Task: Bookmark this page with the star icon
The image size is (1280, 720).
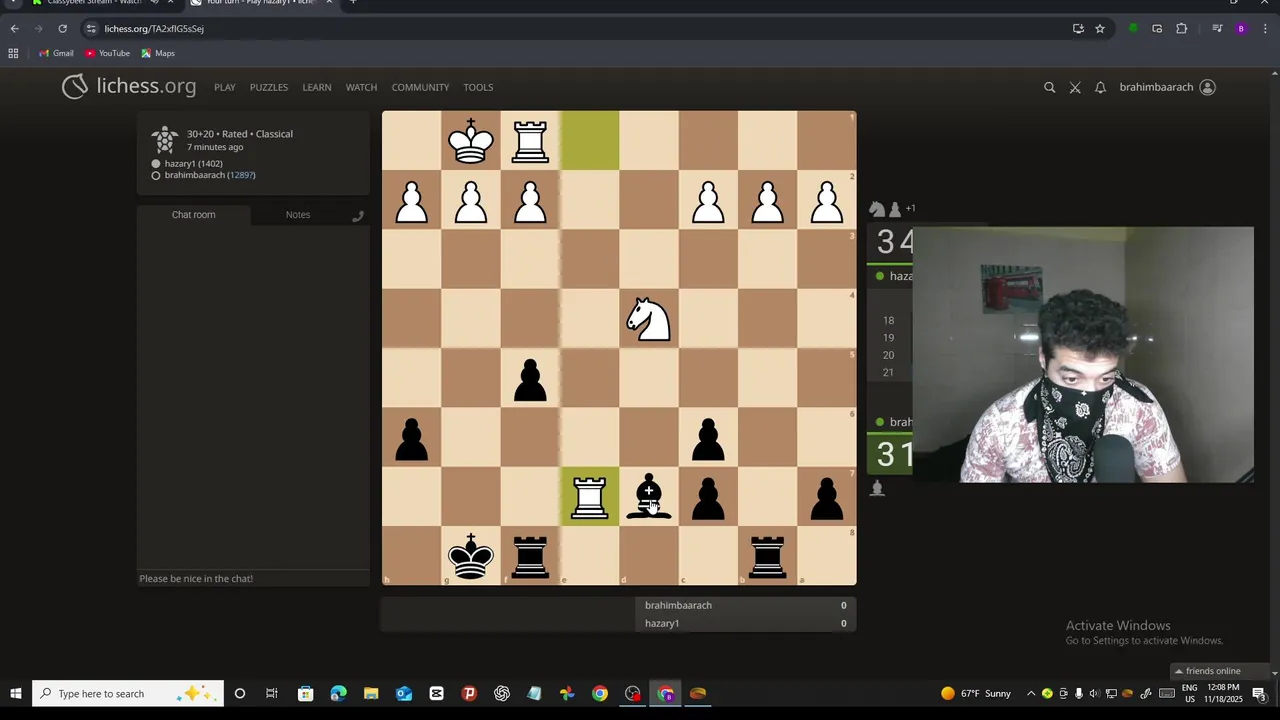Action: tap(1100, 29)
